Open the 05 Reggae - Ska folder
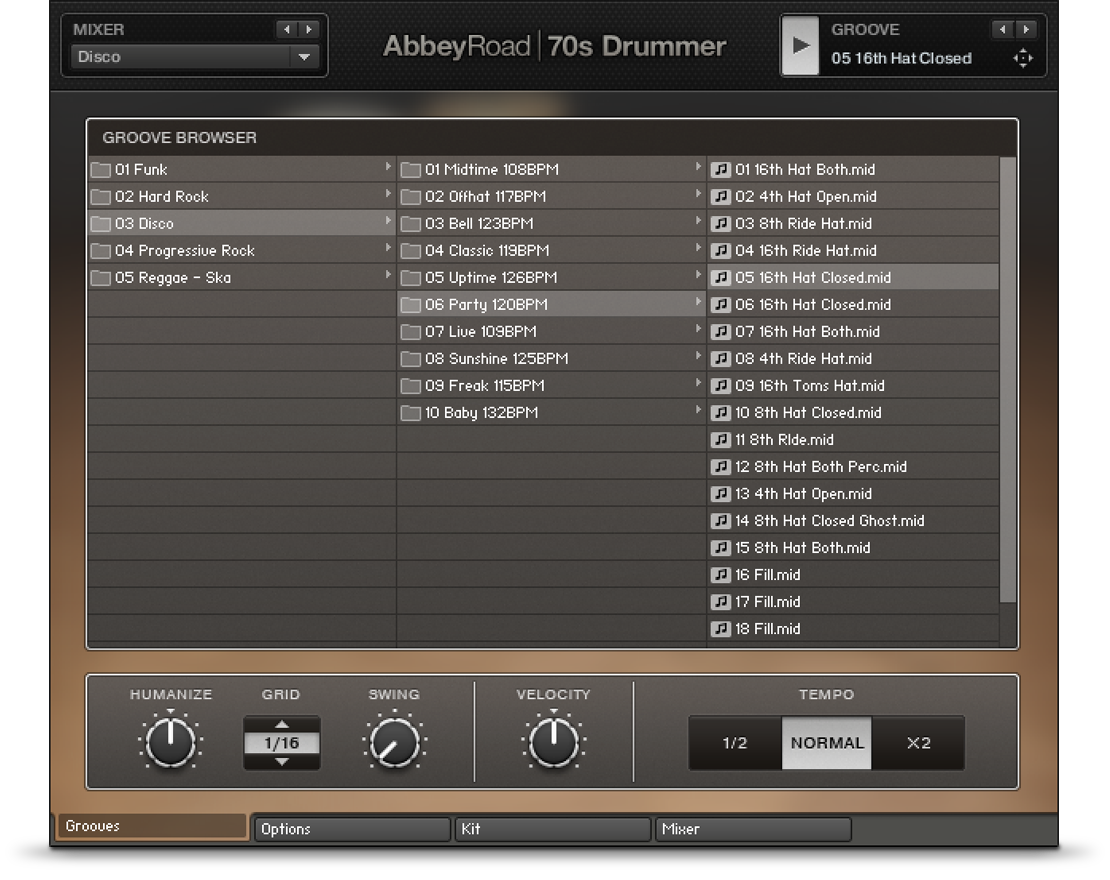Screen dimensions: 1110x880 [241, 277]
